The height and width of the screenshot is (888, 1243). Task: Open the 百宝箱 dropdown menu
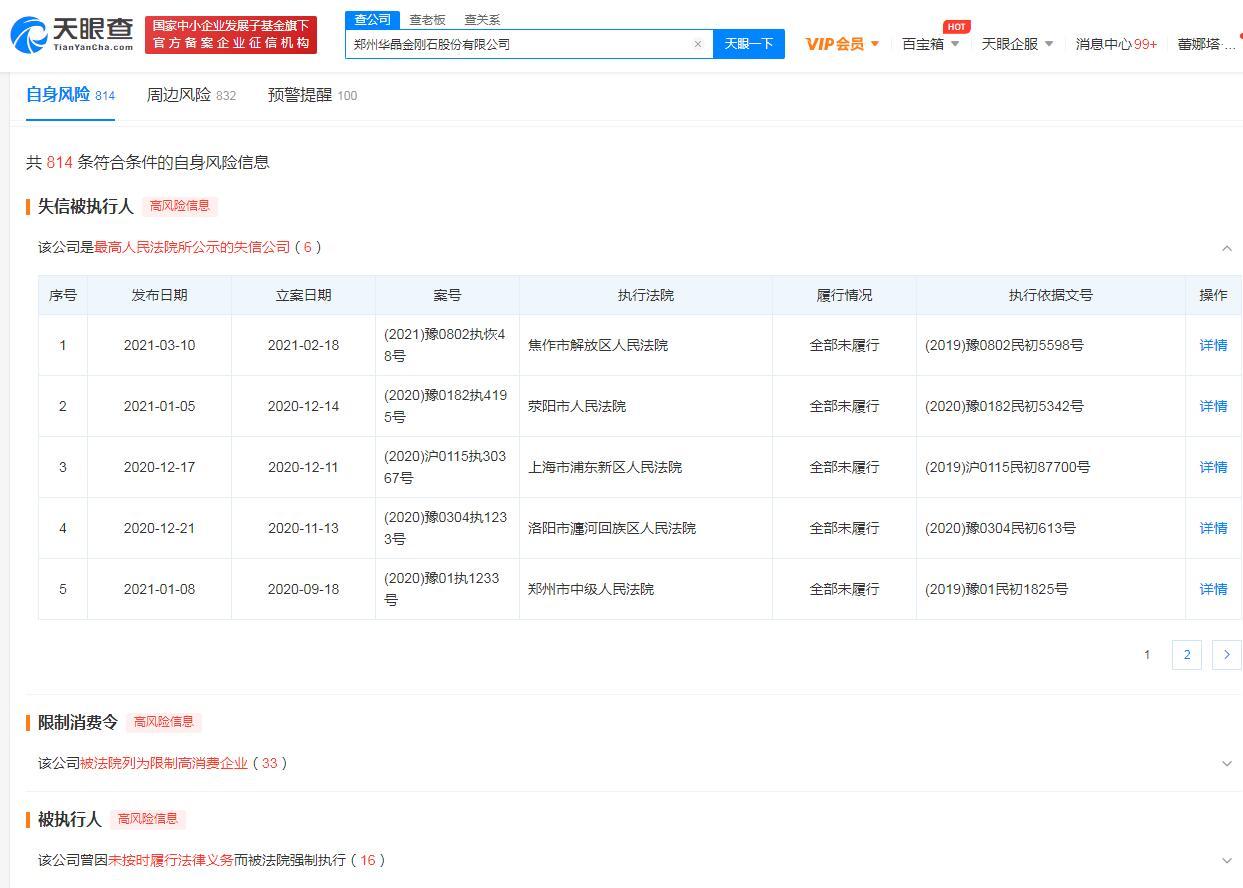pyautogui.click(x=931, y=44)
